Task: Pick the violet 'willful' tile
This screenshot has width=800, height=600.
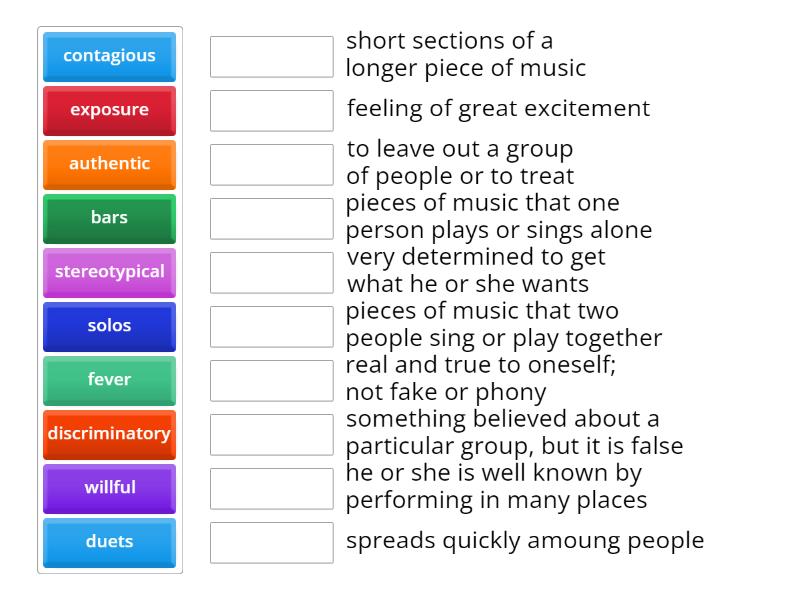Action: coord(109,488)
